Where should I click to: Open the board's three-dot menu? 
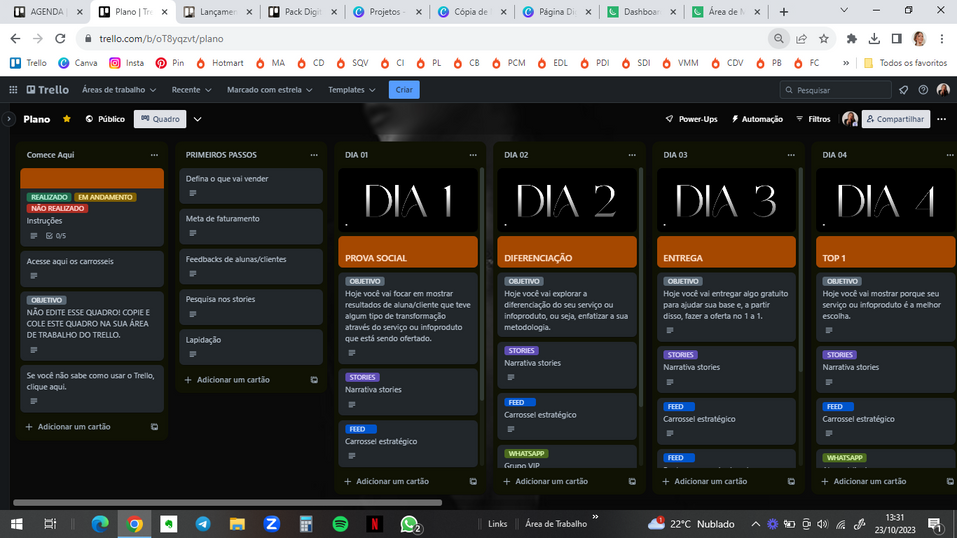(942, 119)
